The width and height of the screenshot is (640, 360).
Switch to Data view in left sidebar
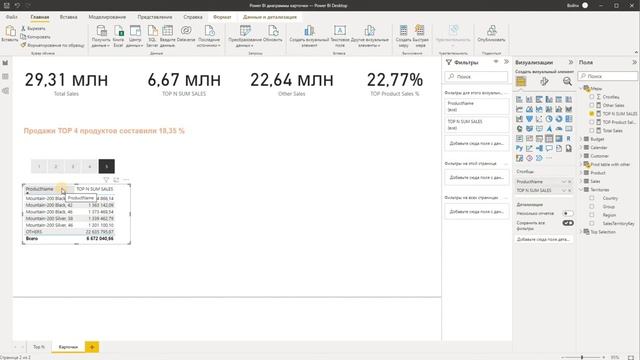(x=5, y=77)
